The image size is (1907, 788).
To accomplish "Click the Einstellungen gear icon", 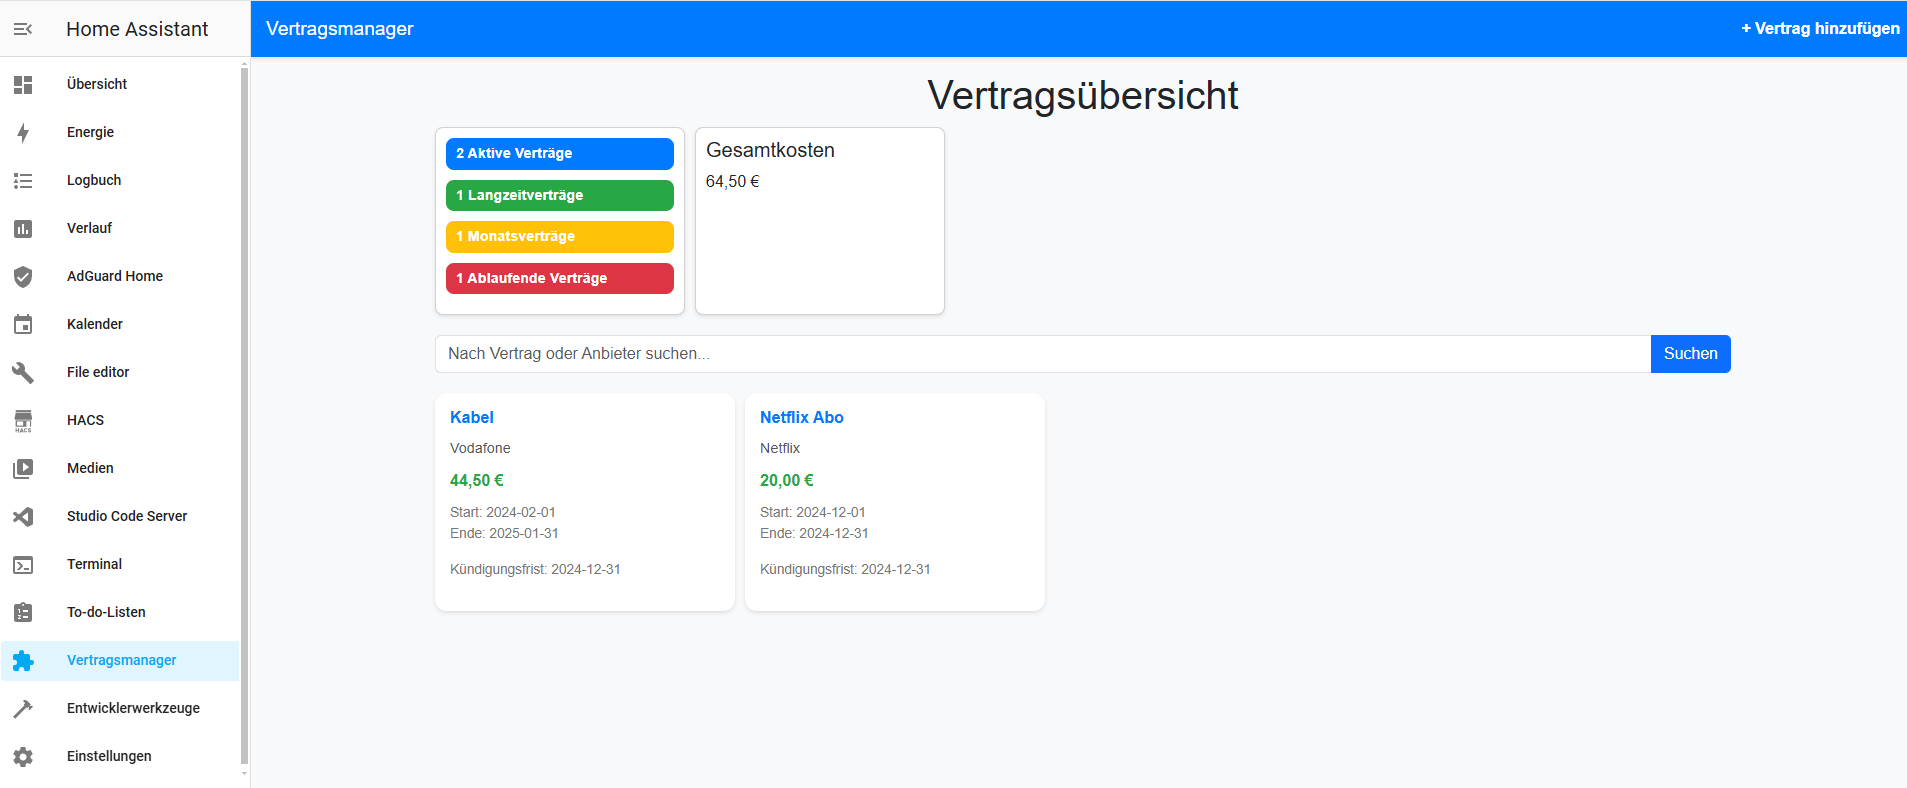I will pos(23,757).
